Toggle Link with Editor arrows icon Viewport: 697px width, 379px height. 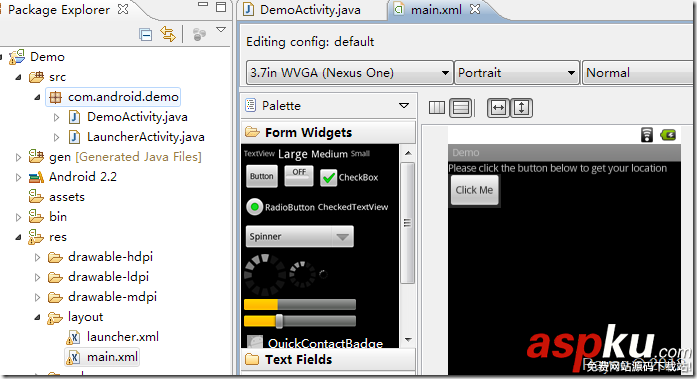(168, 34)
